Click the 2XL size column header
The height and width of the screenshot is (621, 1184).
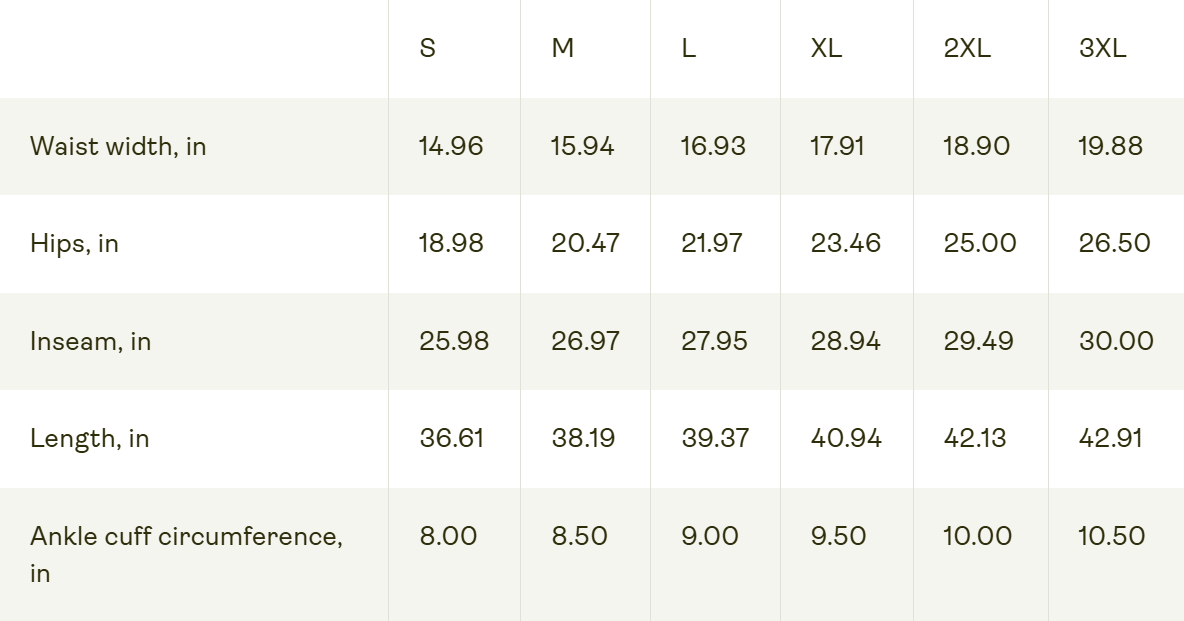[967, 48]
